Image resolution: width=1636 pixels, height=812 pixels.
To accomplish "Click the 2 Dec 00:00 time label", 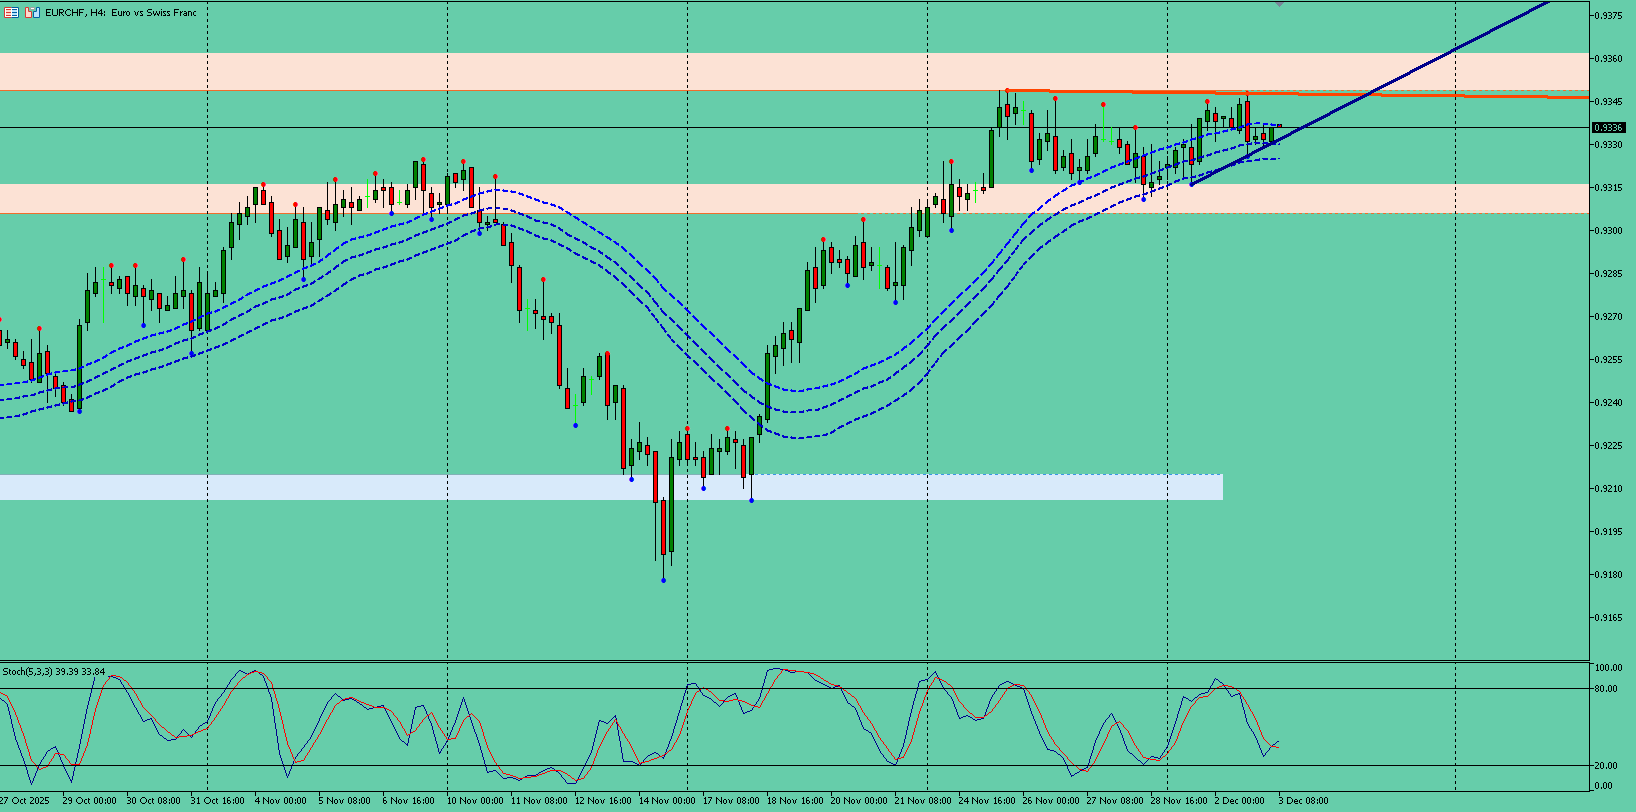I will [x=1239, y=800].
